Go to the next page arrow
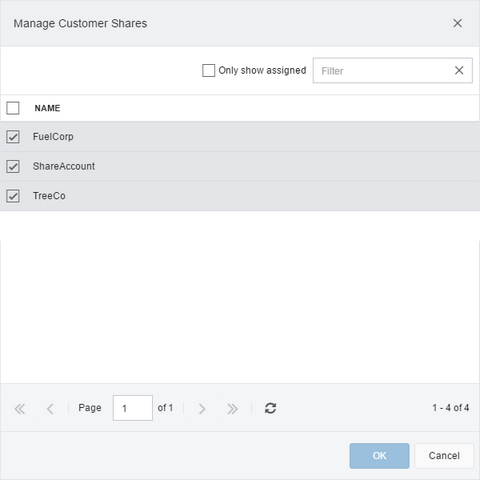480x480 pixels. click(202, 409)
